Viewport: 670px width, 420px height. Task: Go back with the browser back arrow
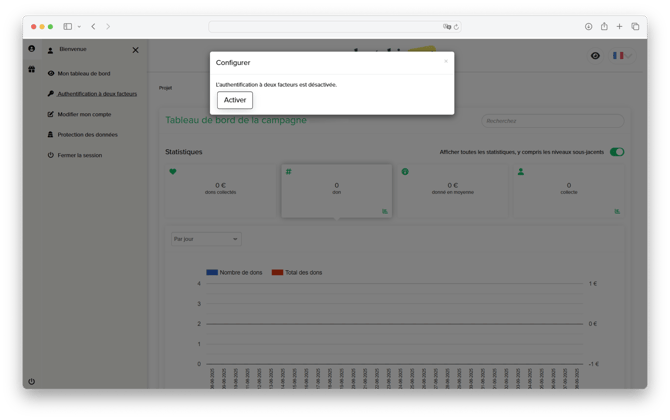click(93, 26)
